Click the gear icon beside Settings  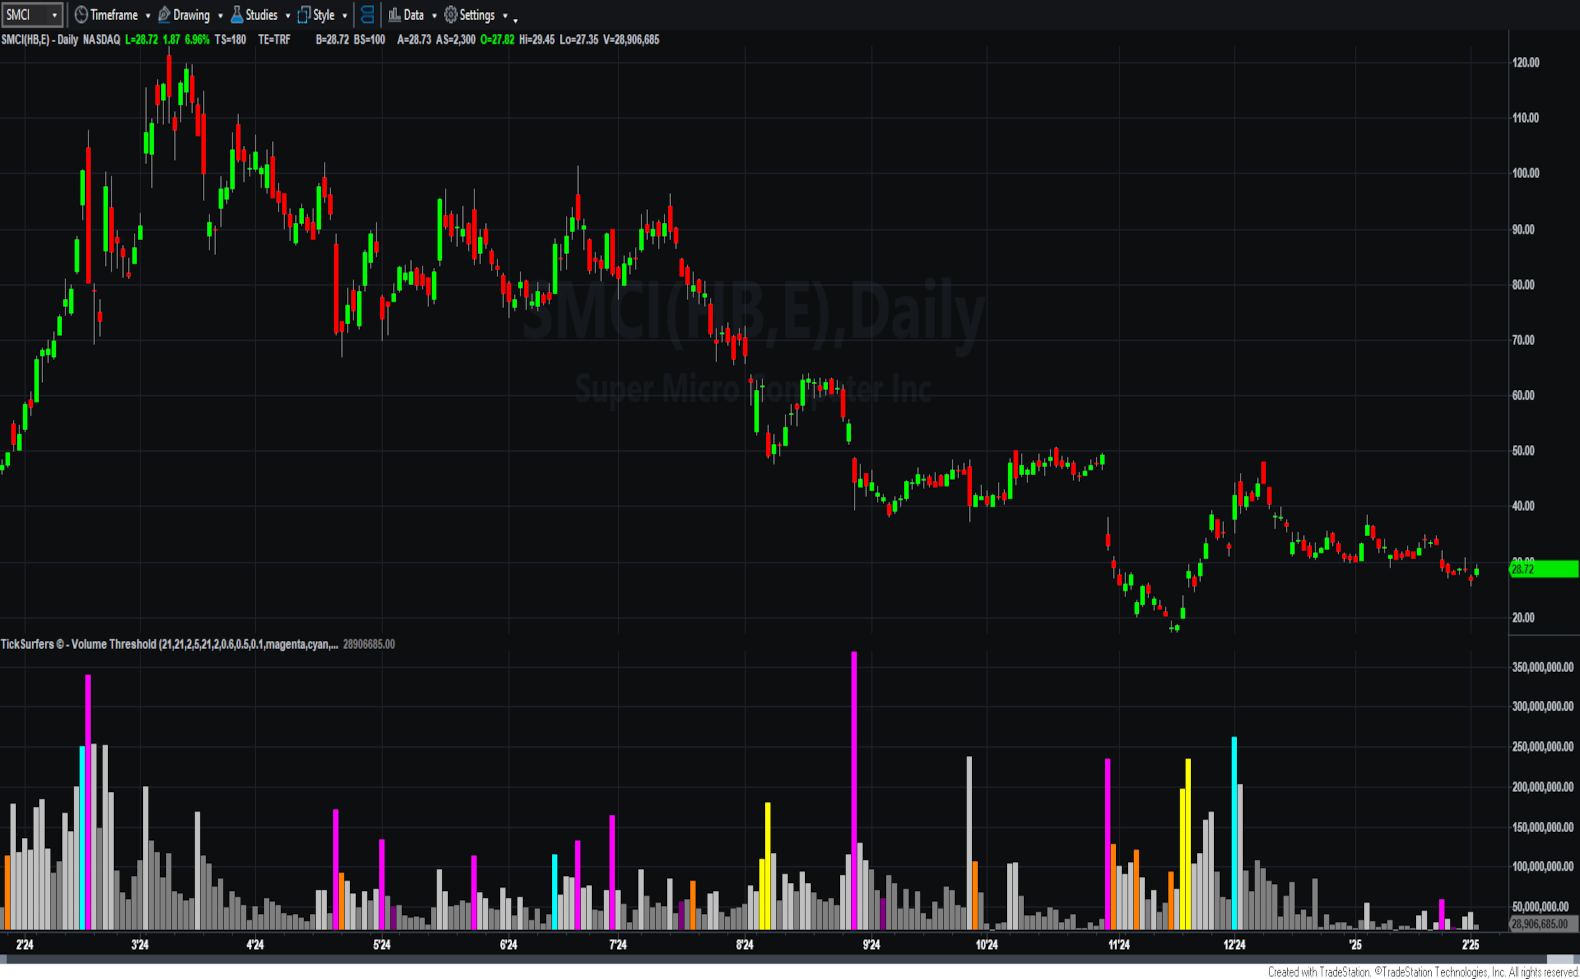(x=451, y=15)
